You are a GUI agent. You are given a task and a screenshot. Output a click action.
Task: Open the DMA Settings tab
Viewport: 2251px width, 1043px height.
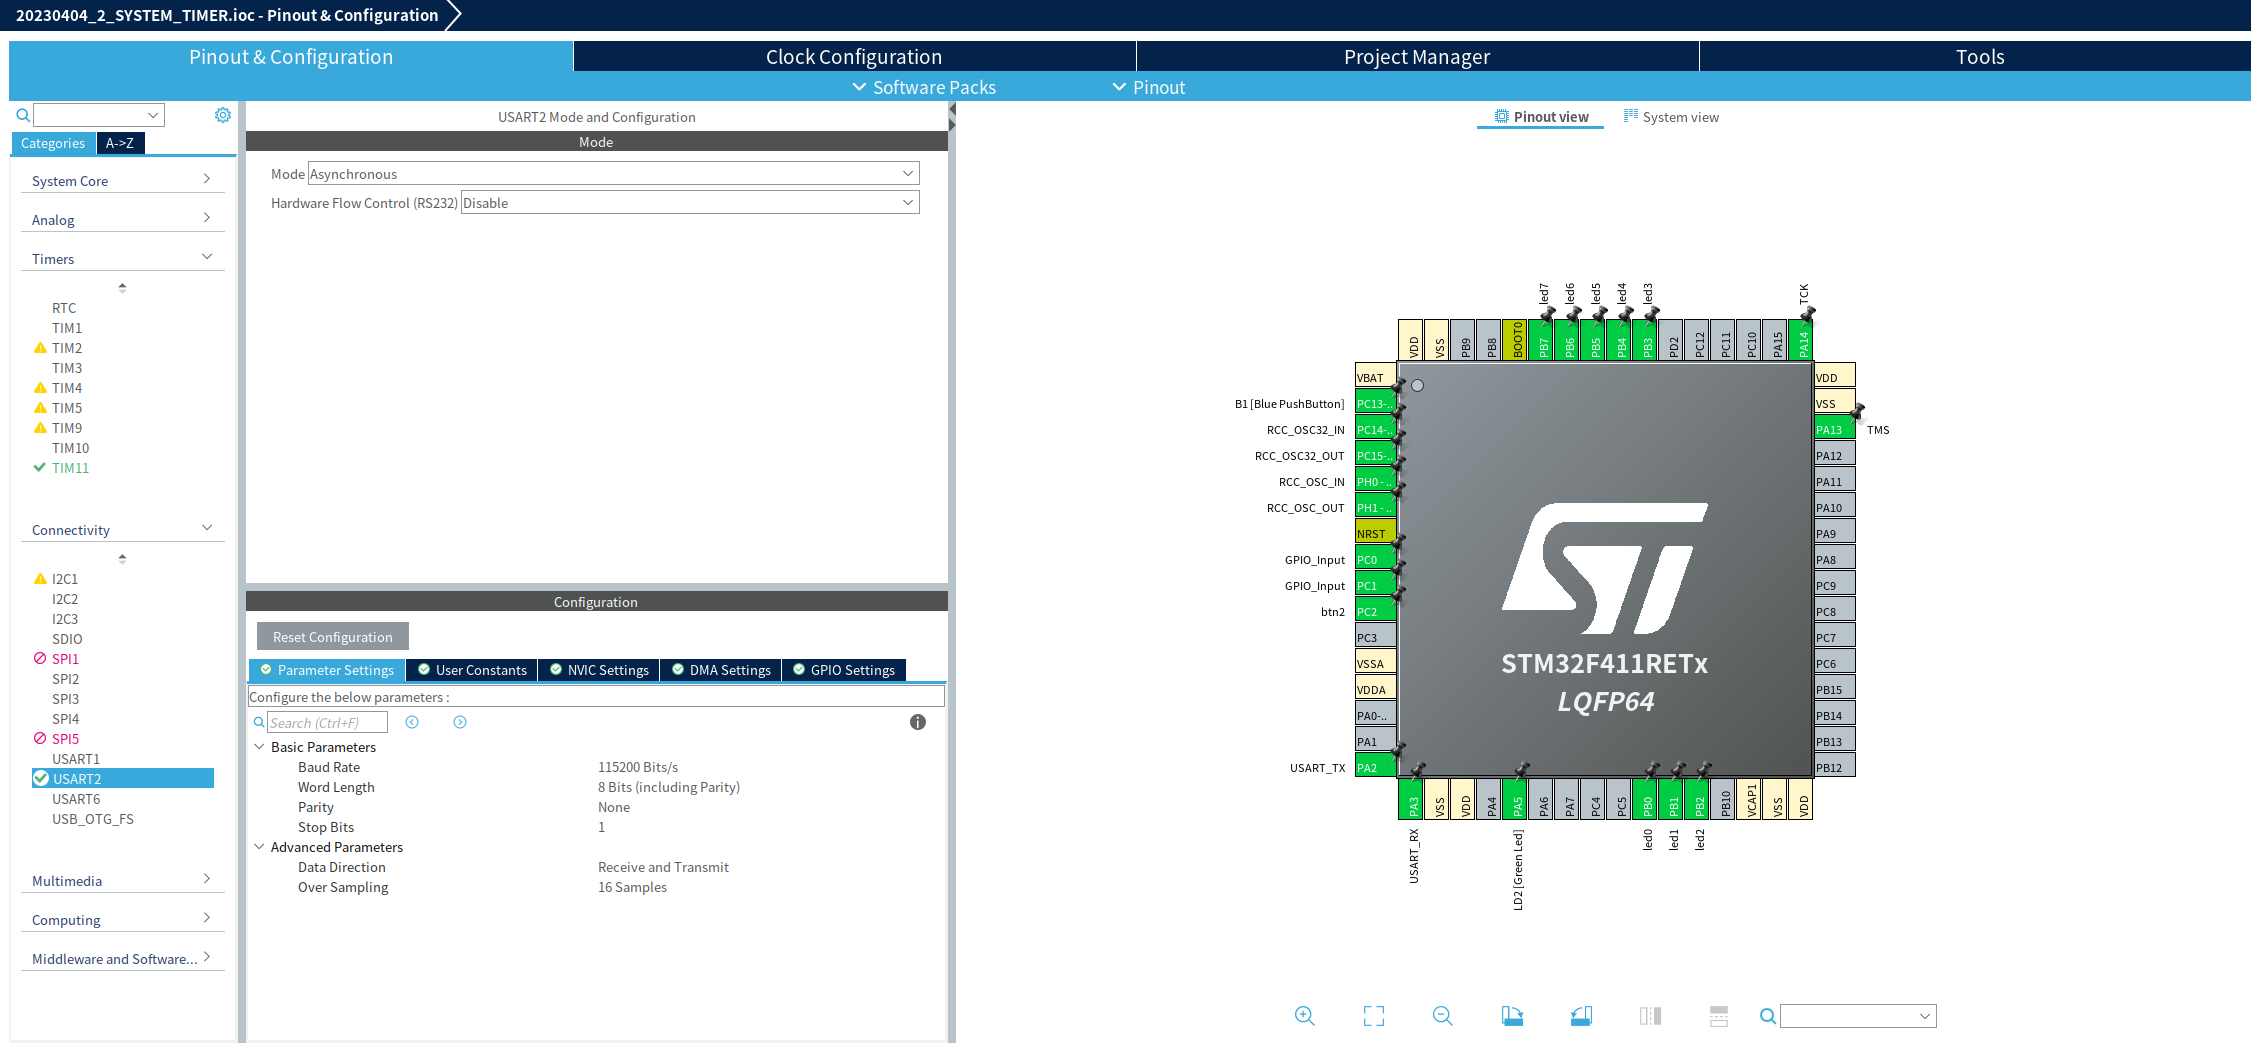(721, 670)
